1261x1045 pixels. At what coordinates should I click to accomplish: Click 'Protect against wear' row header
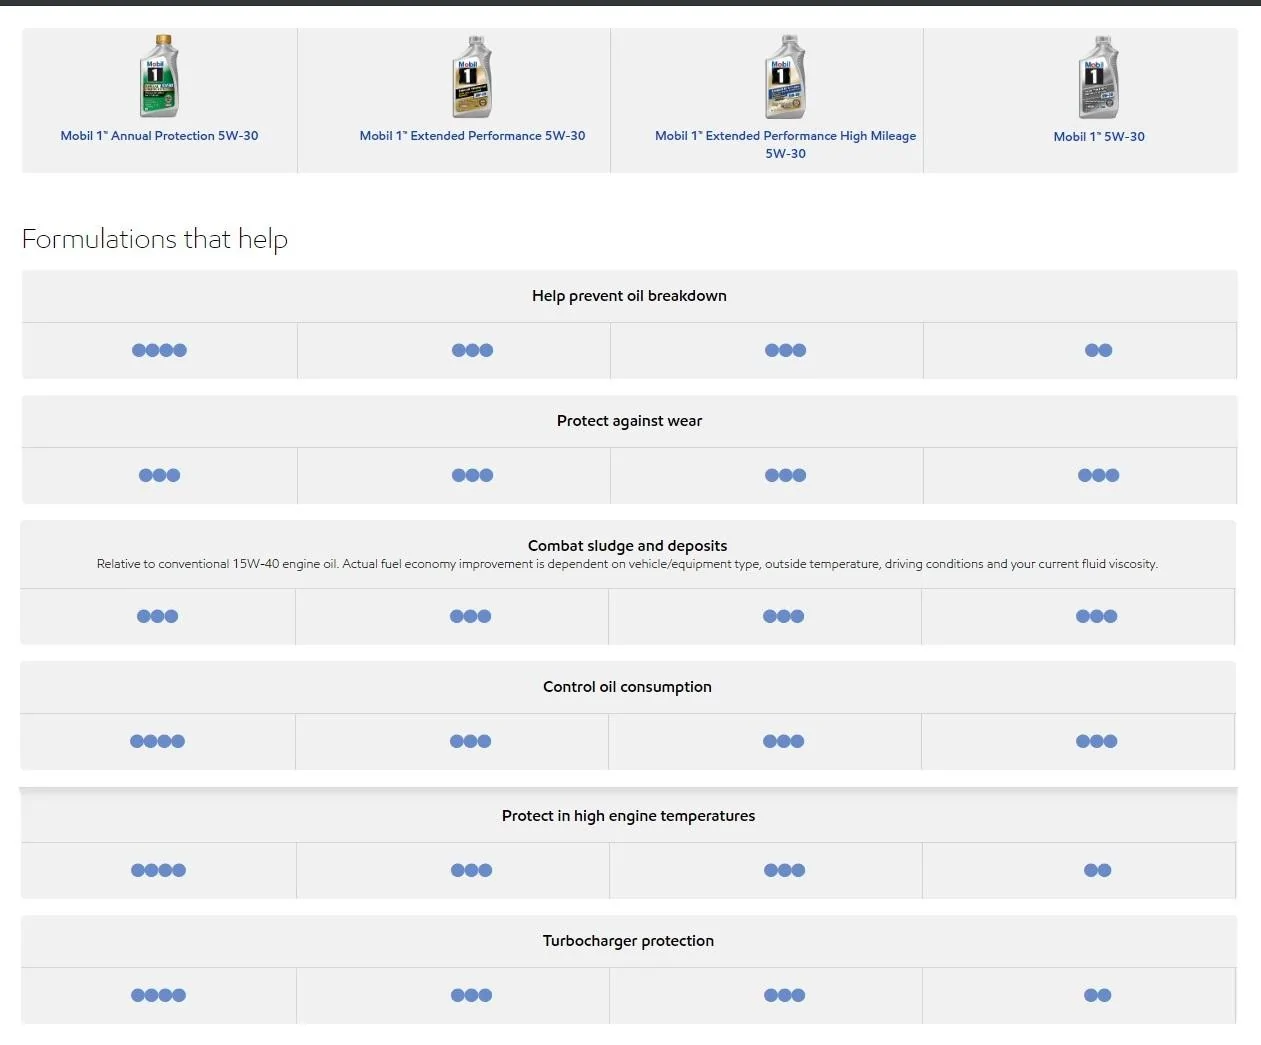pyautogui.click(x=629, y=421)
